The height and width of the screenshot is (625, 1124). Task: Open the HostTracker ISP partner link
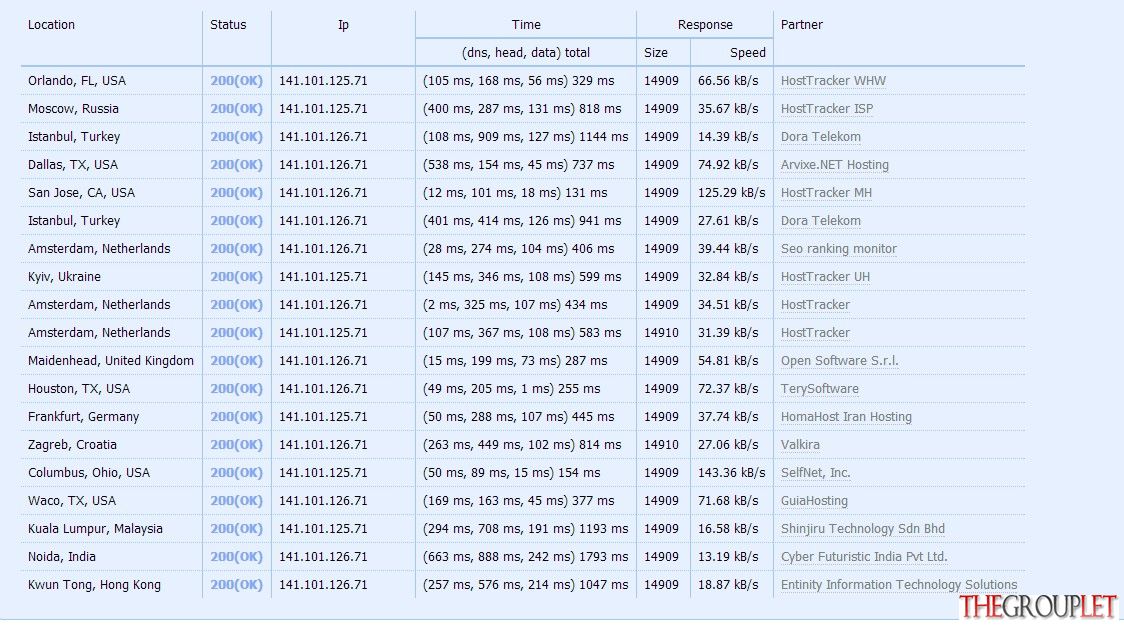coord(827,109)
